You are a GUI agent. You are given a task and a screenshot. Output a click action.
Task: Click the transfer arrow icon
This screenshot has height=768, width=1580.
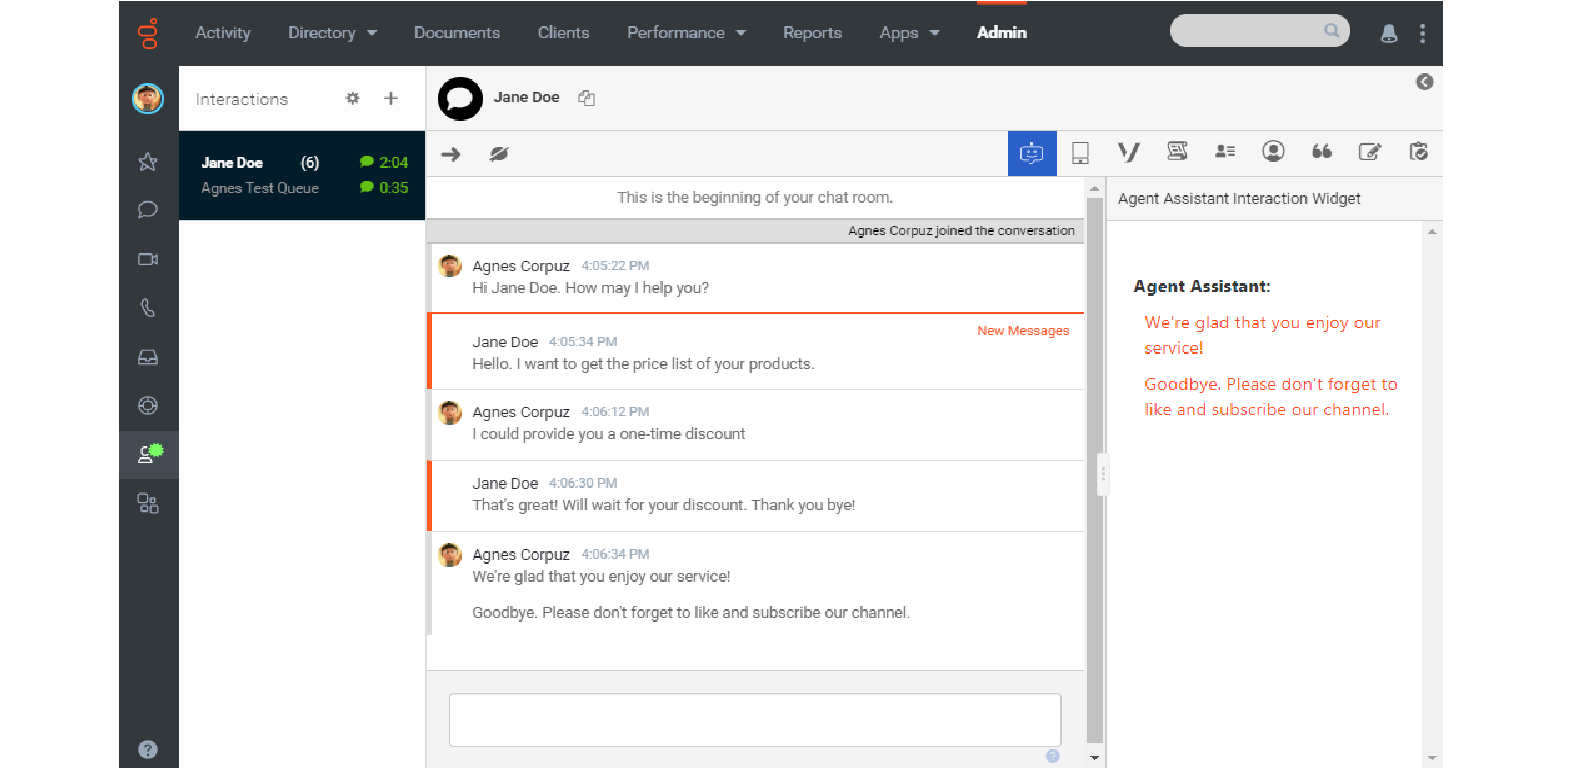point(451,154)
